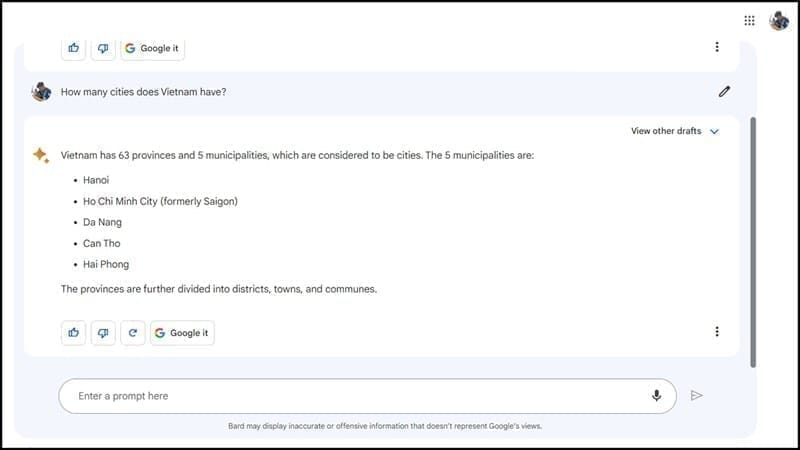Open the account profile avatar

coord(779,20)
